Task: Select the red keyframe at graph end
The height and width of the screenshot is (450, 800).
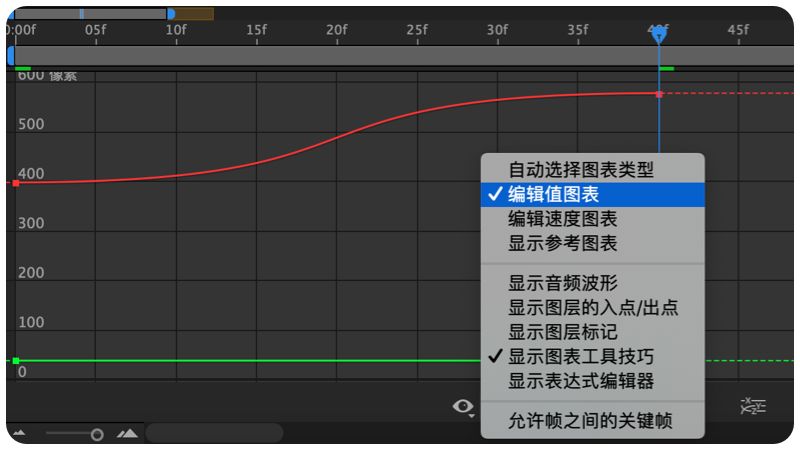Action: coord(659,94)
